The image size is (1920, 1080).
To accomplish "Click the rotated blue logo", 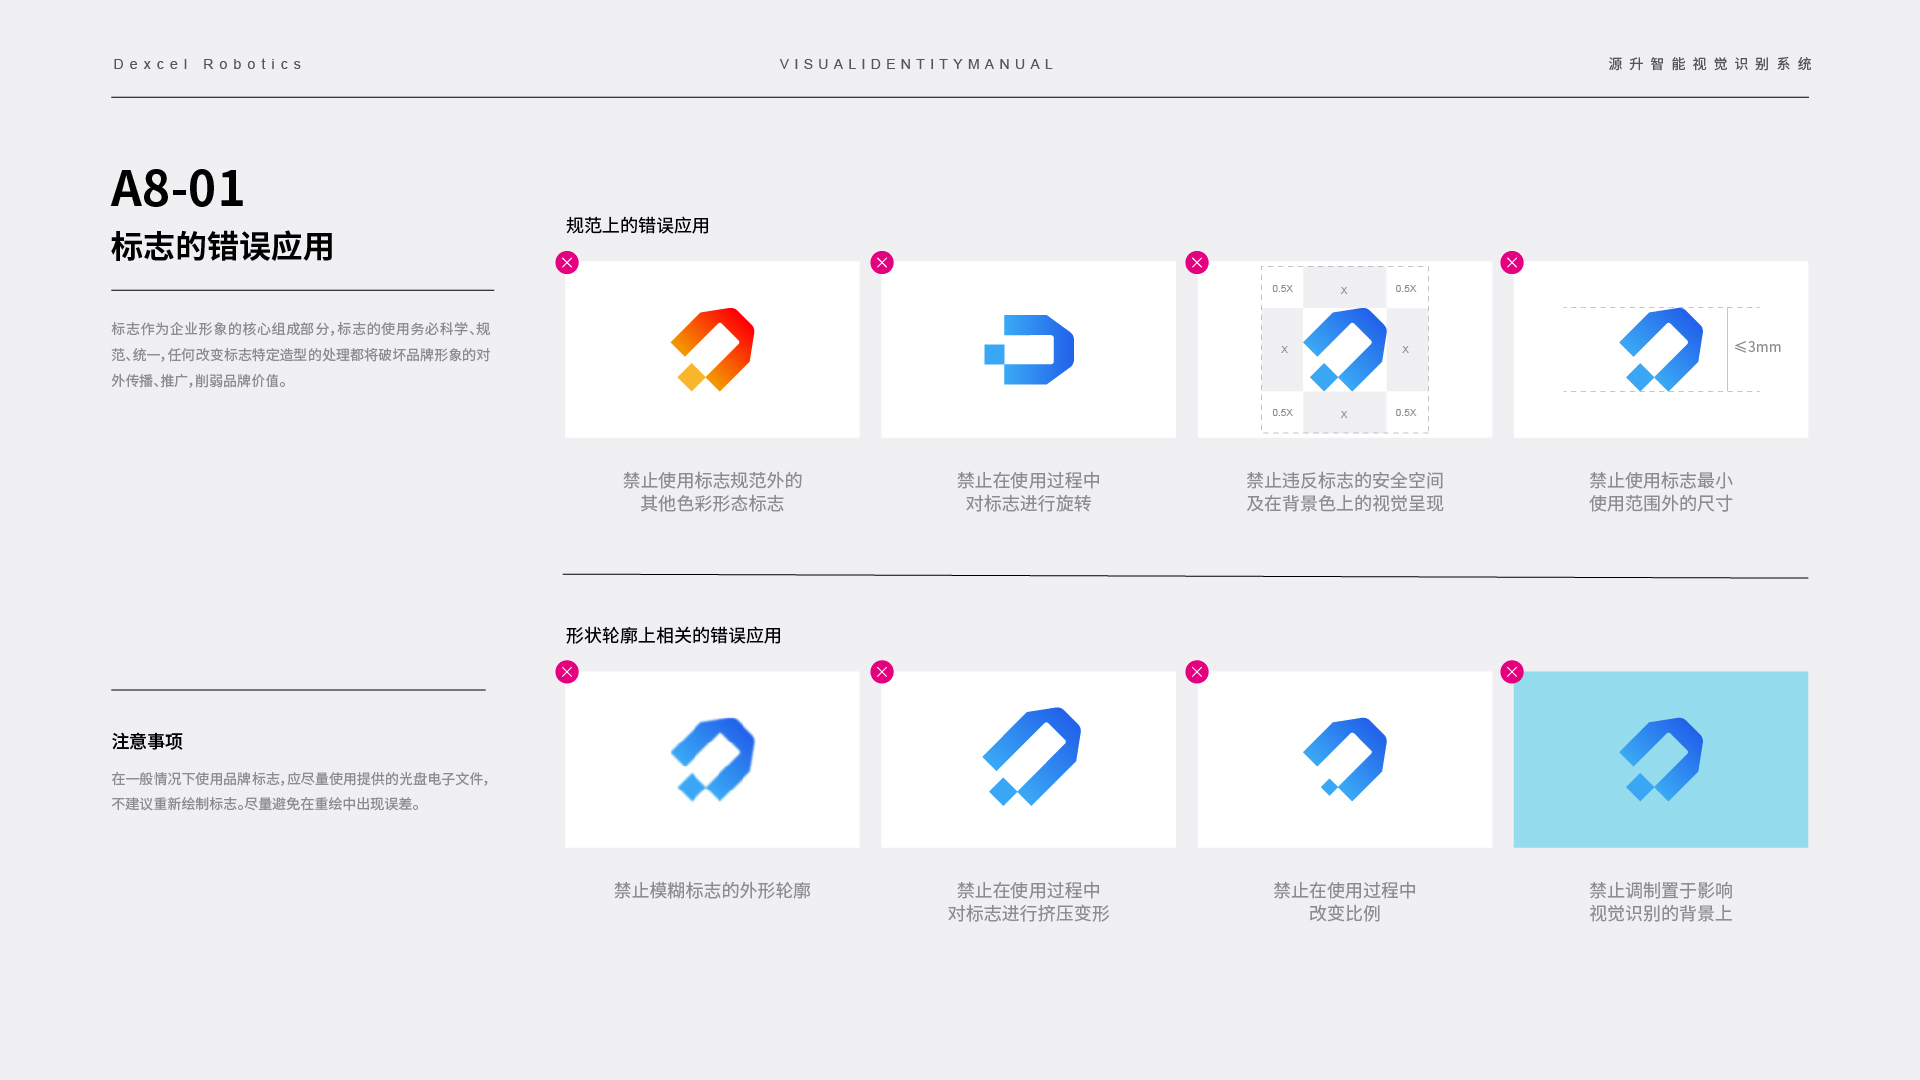I will (x=1029, y=349).
